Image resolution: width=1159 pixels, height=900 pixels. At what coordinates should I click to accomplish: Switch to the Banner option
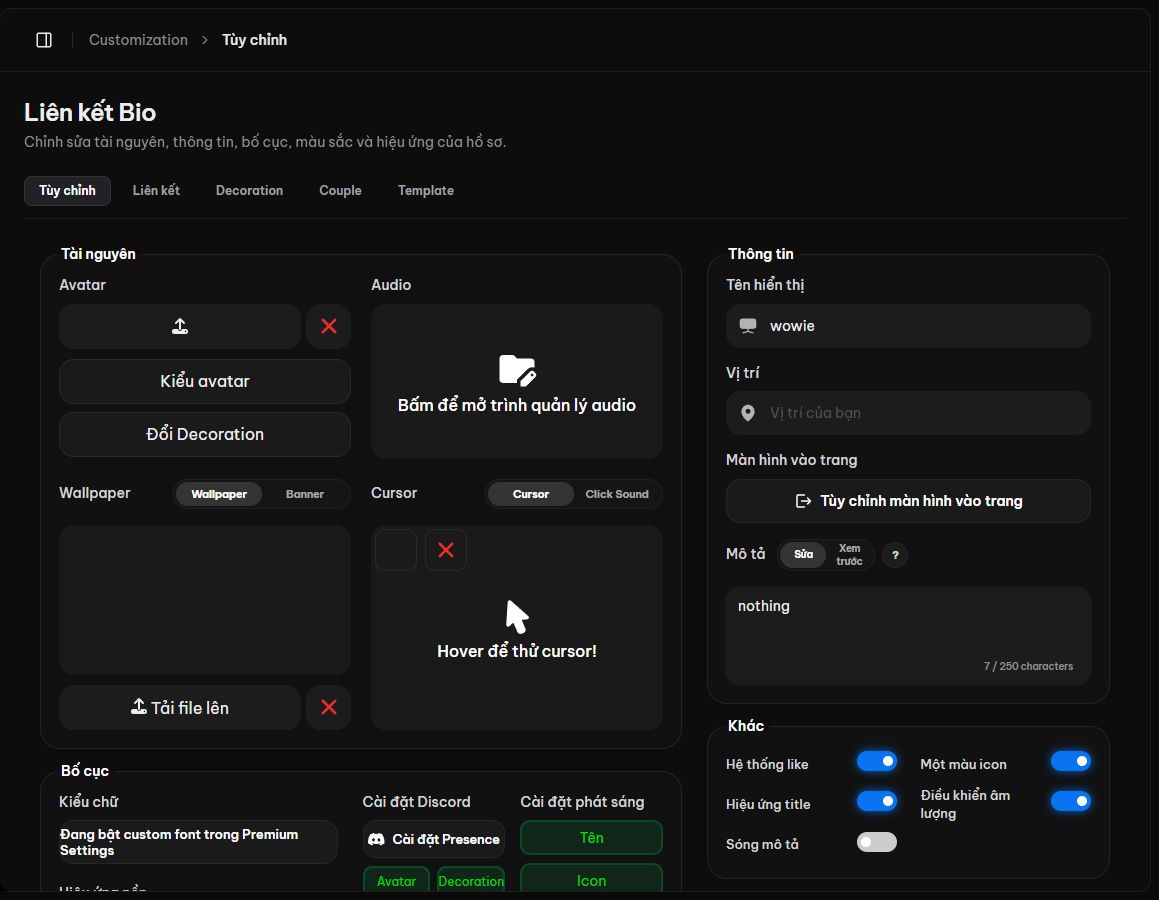coord(305,494)
